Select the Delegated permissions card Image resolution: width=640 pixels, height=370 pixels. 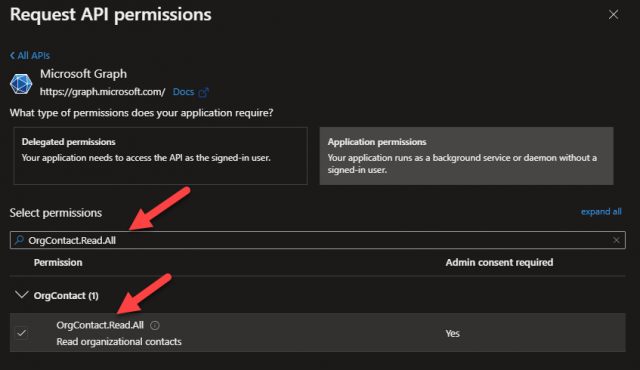coord(160,156)
